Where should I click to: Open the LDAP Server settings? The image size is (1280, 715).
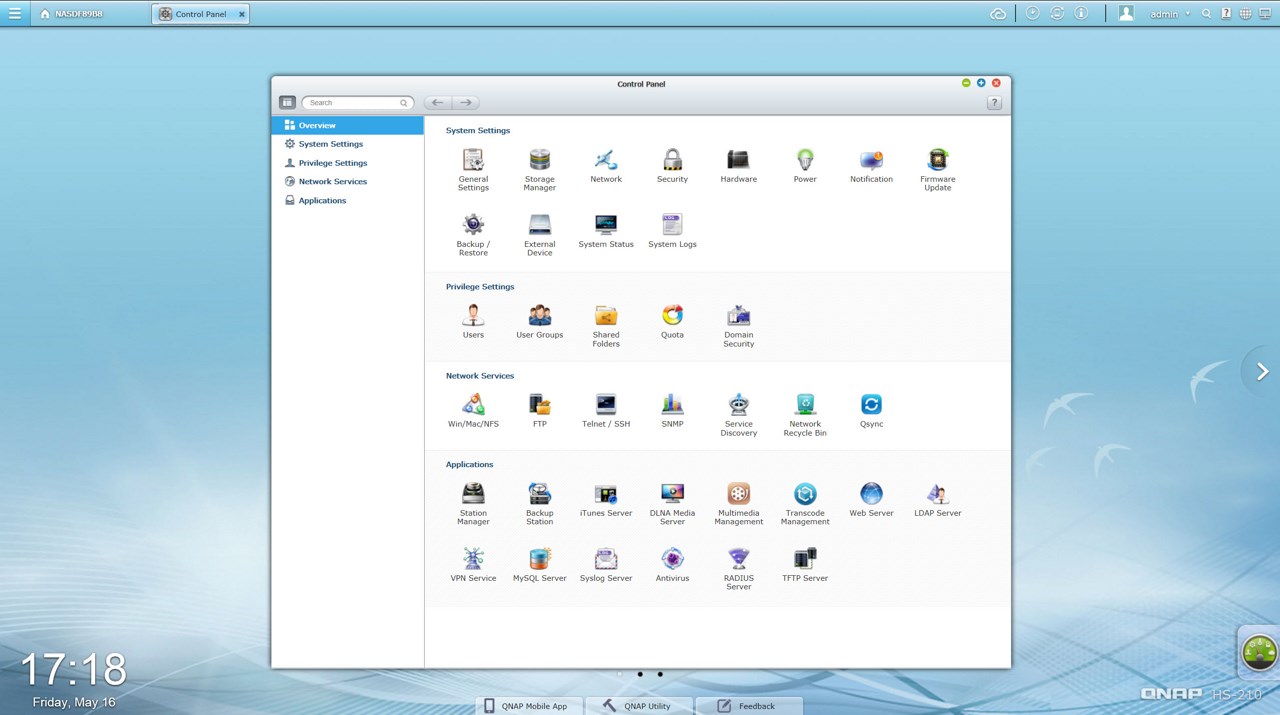point(938,499)
